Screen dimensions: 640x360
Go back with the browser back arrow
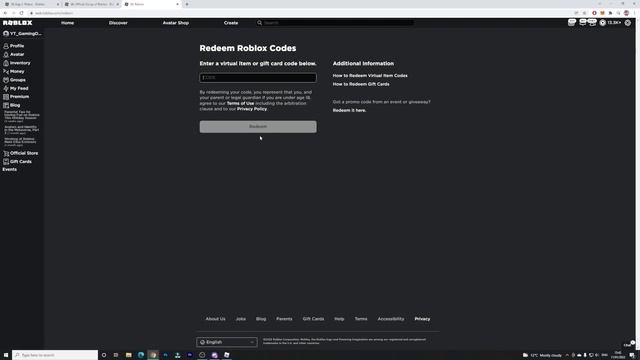click(5, 13)
